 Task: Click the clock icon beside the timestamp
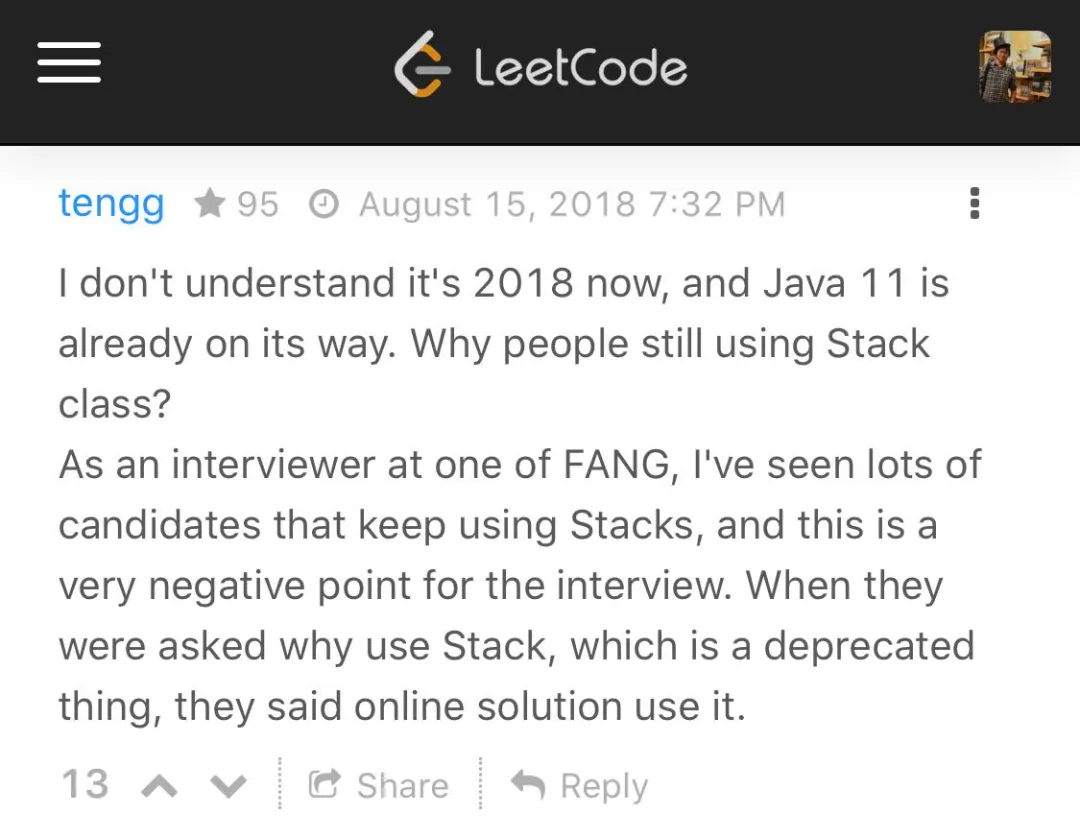click(323, 203)
